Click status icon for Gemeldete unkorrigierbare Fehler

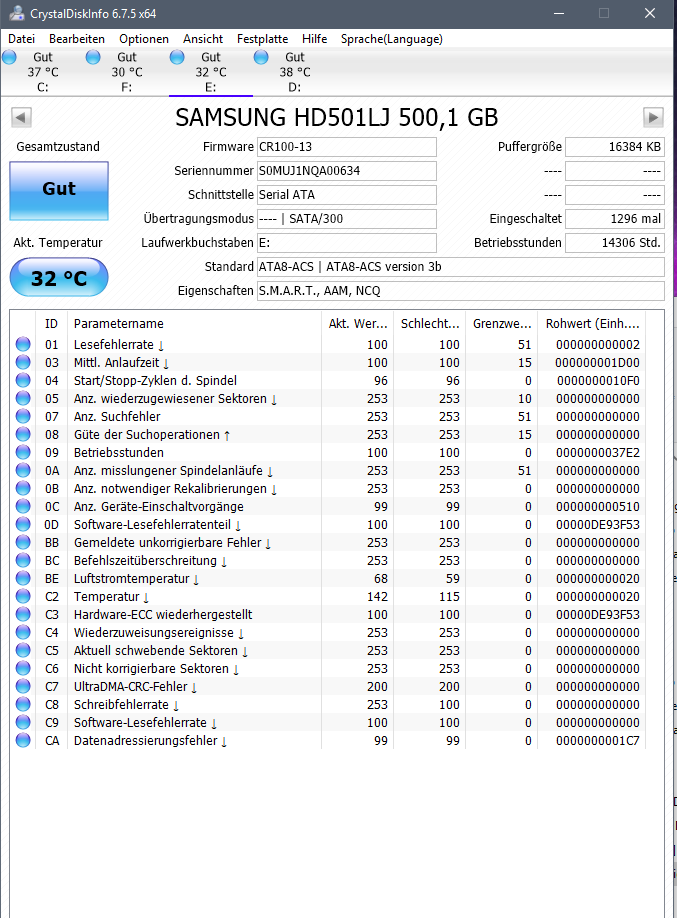23,542
